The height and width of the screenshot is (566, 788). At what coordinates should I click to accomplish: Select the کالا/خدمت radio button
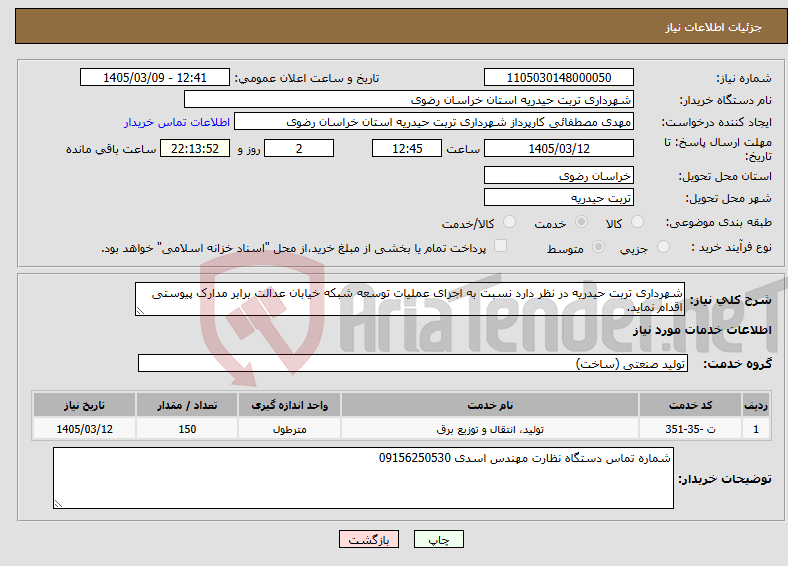[x=510, y=222]
